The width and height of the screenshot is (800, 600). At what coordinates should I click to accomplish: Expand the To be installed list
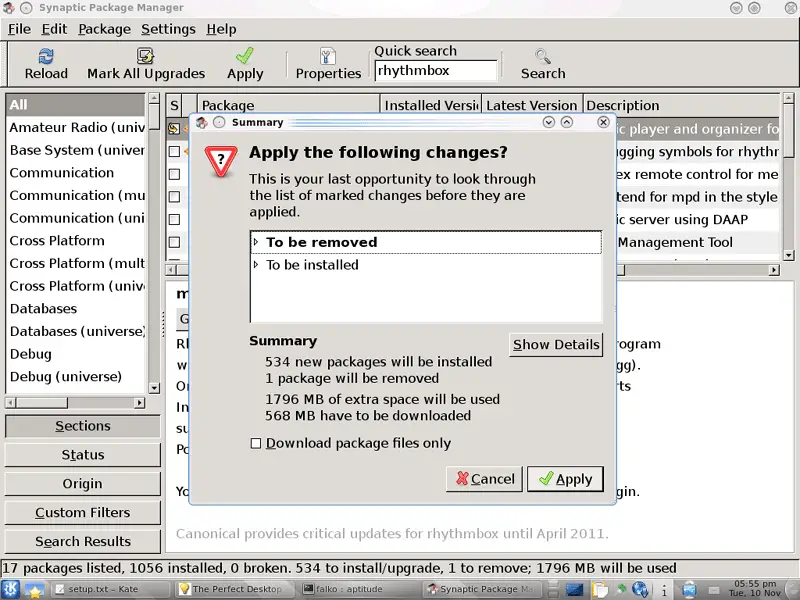[256, 264]
